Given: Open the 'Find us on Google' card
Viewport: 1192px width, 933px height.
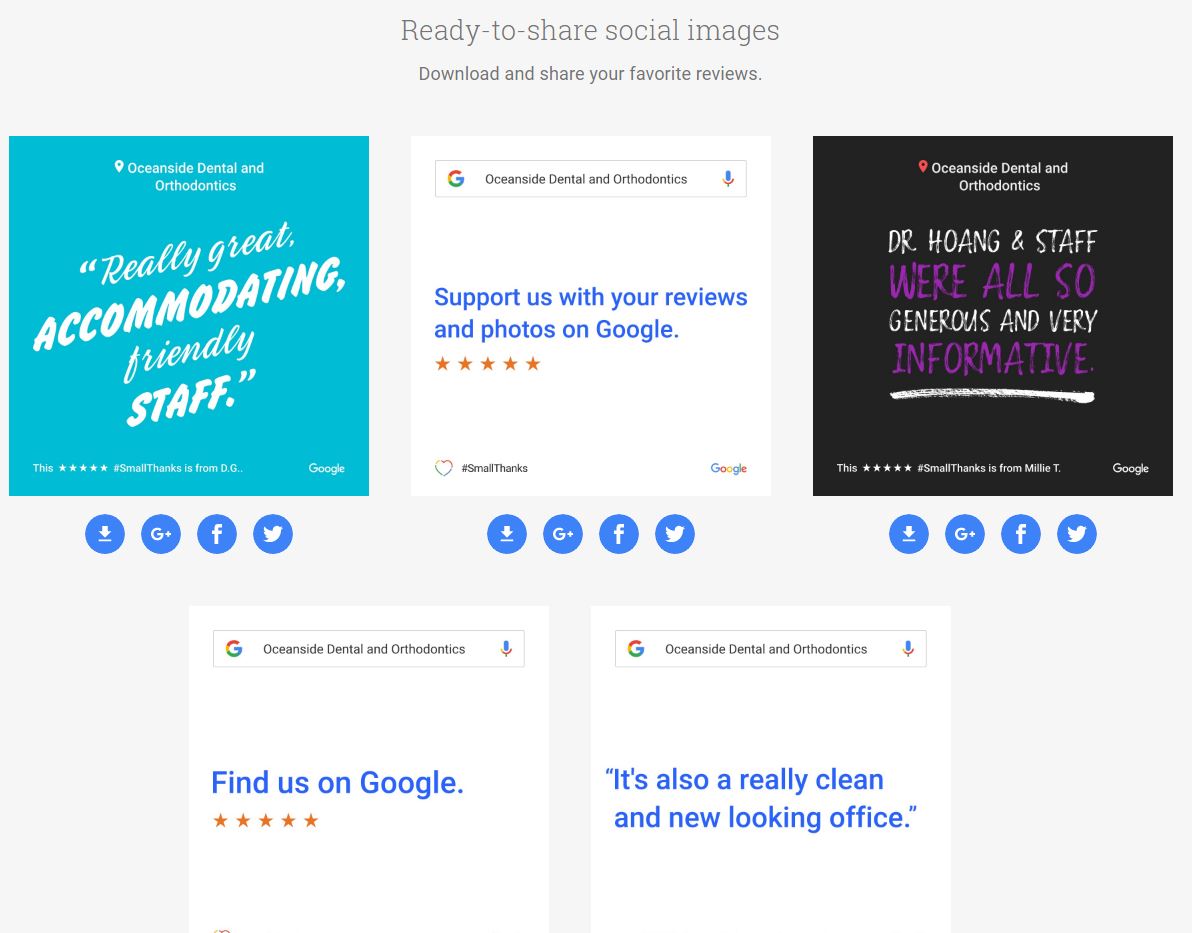Looking at the screenshot, I should pos(369,770).
